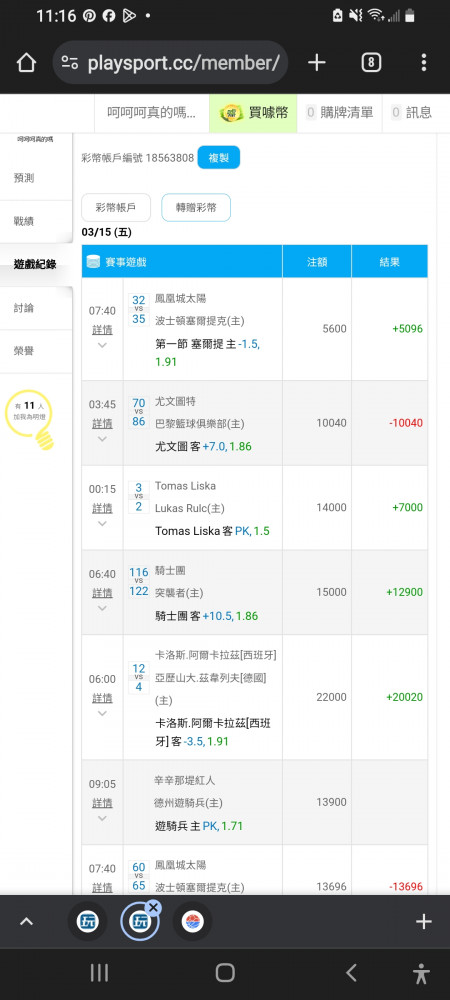Close the selected floating tab with its X badge
The height and width of the screenshot is (1000, 450).
pos(154,908)
